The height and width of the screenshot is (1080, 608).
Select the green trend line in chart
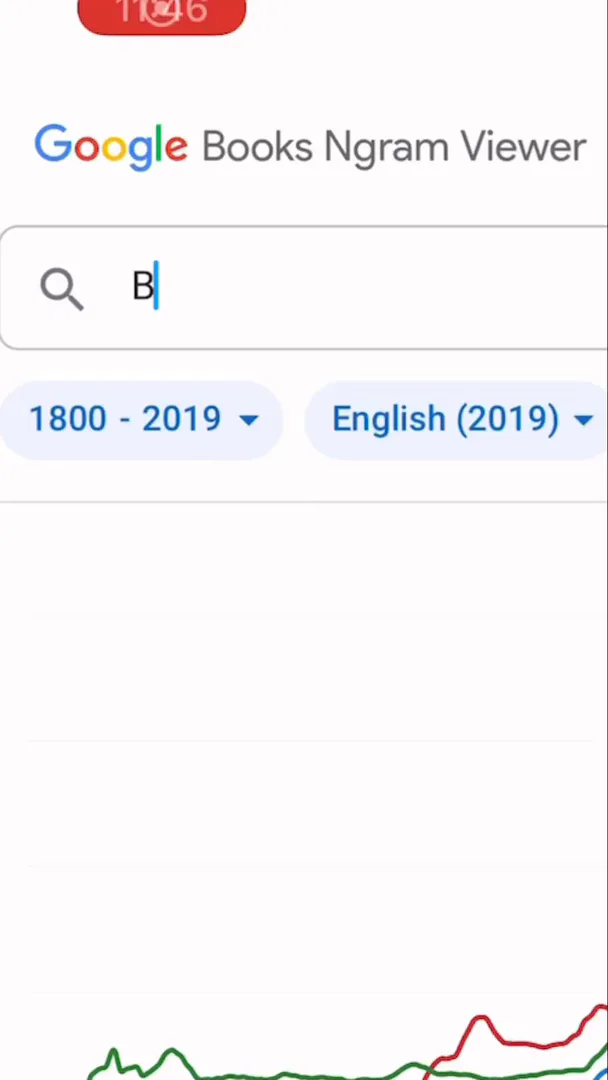click(x=300, y=1073)
